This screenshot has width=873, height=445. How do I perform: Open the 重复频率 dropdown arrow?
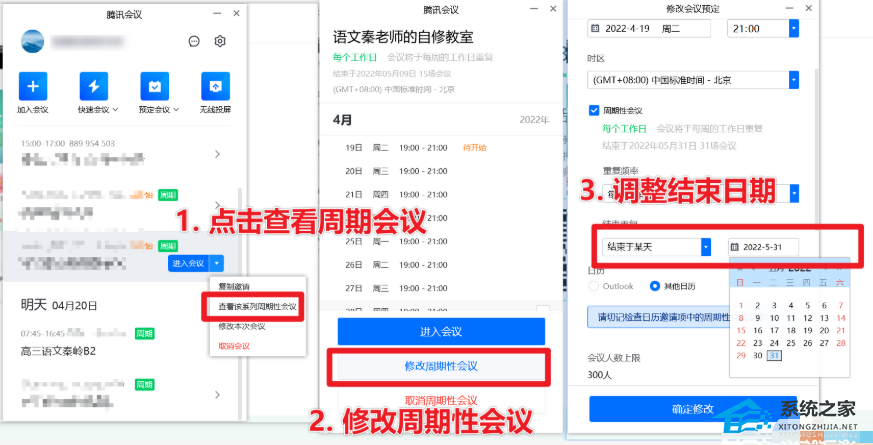794,193
